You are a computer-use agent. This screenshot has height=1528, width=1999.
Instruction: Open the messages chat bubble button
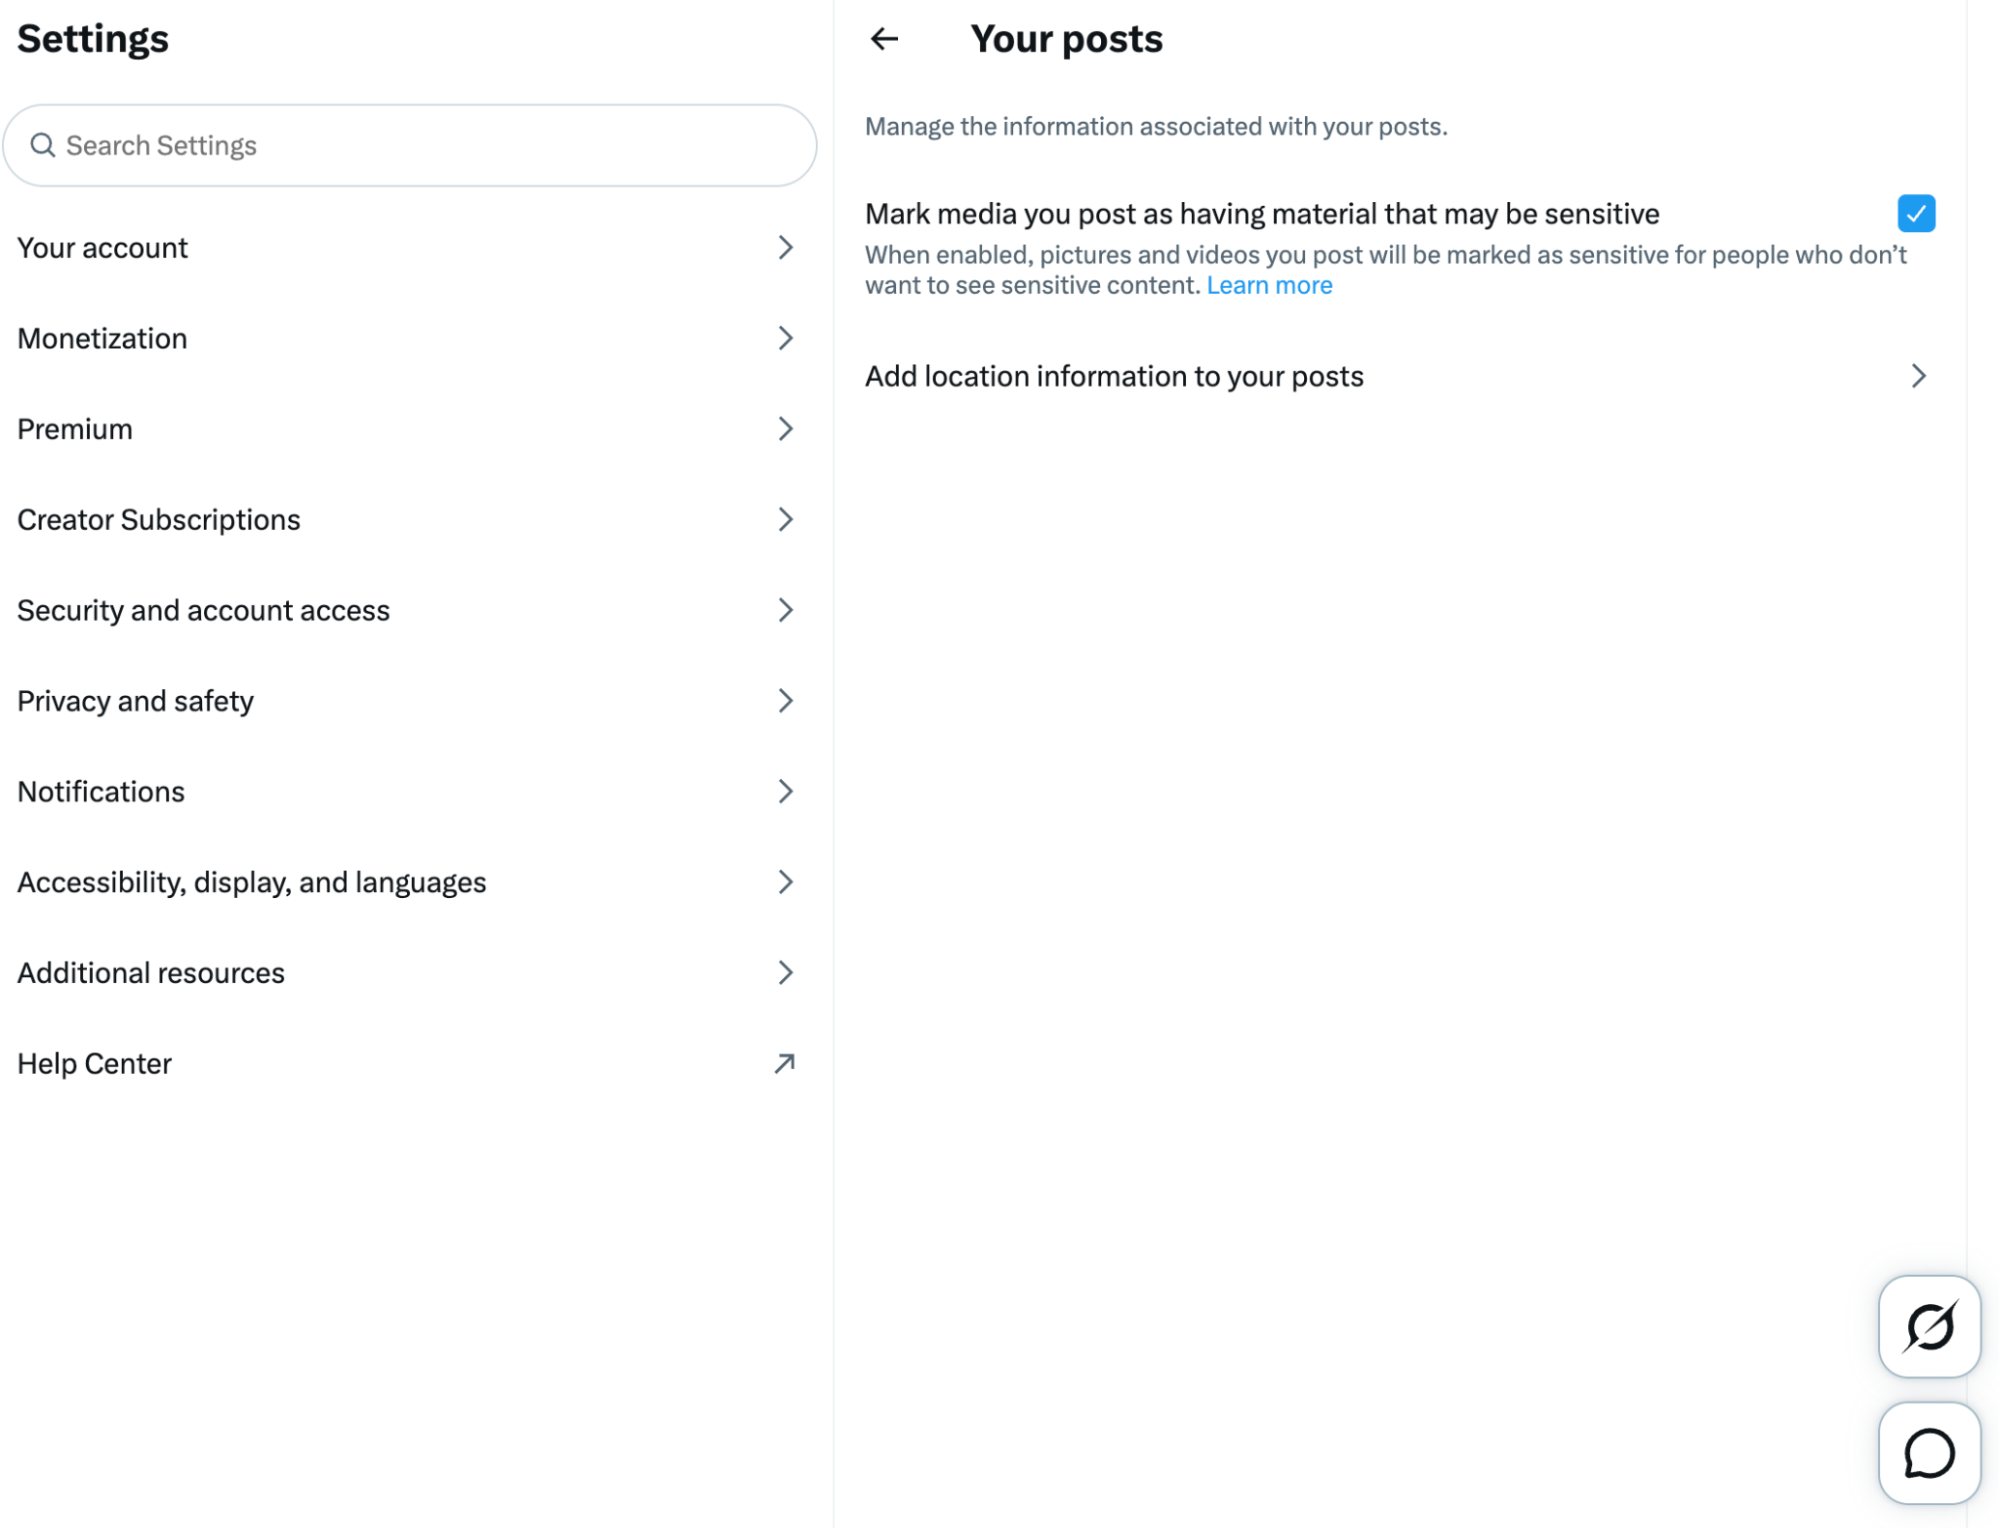(x=1928, y=1452)
